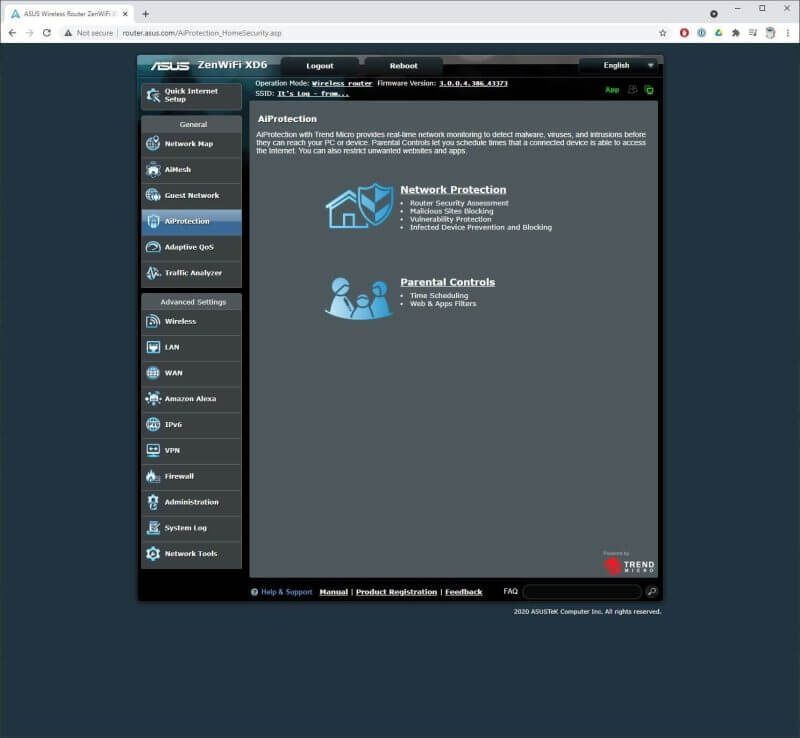Click the WAN globe icon
This screenshot has width=800, height=738.
[153, 373]
